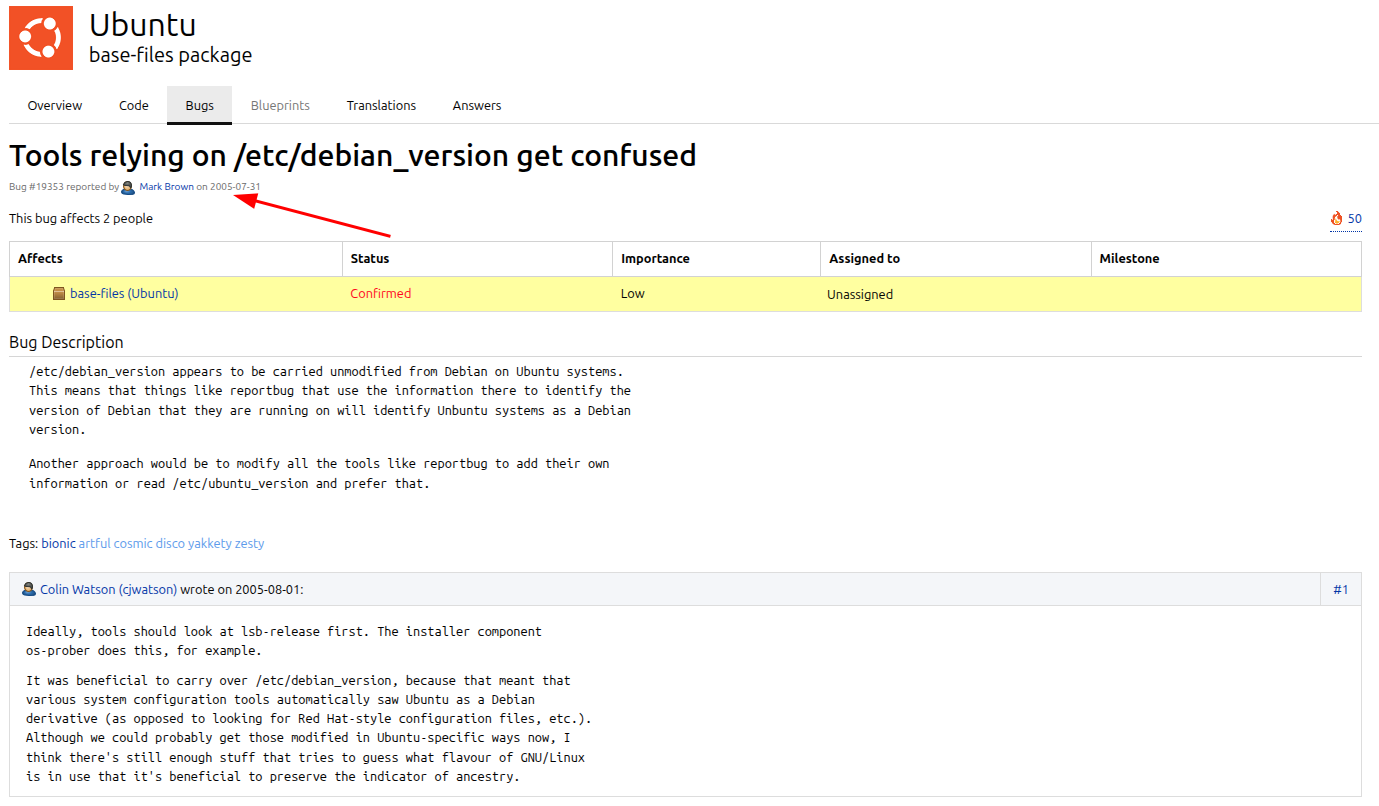This screenshot has height=806, width=1379.
Task: Click Colin Watson's person icon
Action: (x=29, y=589)
